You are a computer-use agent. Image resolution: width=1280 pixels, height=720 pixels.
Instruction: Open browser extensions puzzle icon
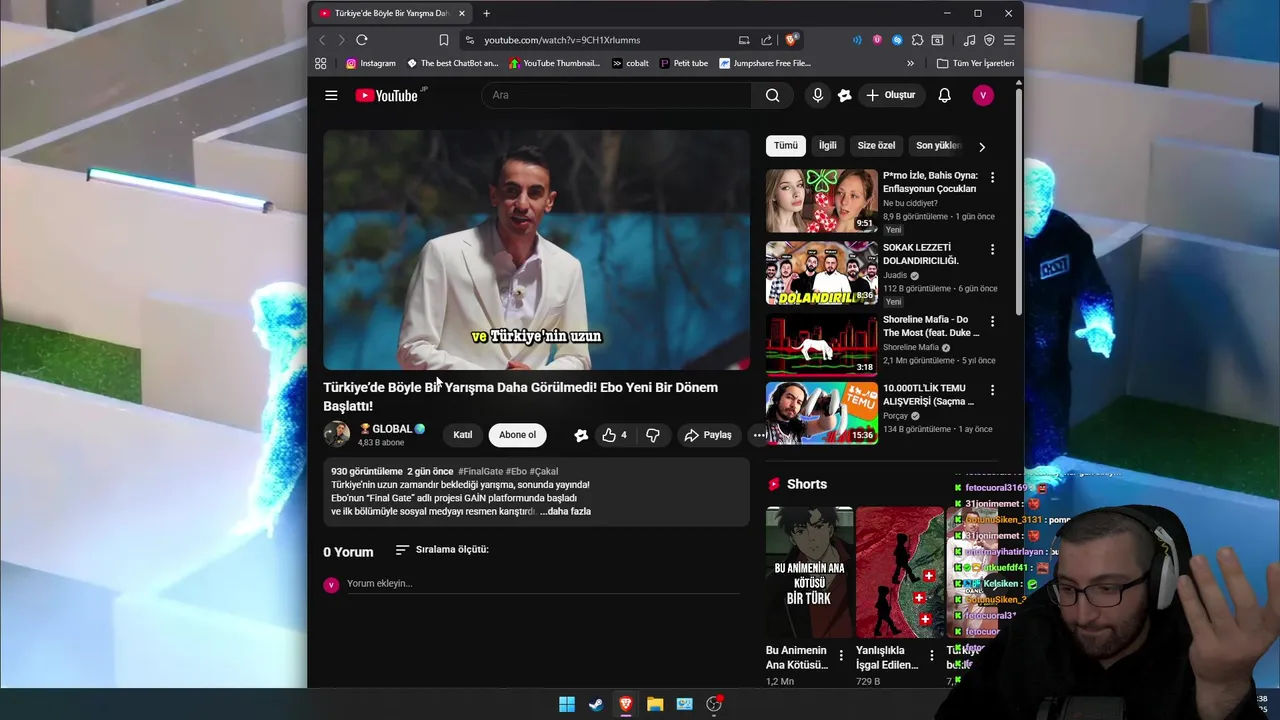917,40
